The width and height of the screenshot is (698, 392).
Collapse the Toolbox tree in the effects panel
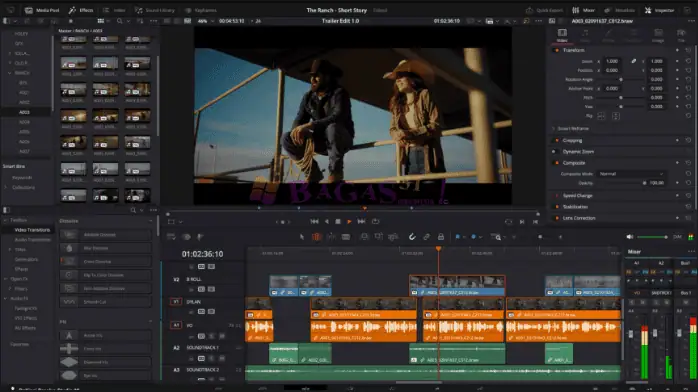pyautogui.click(x=5, y=220)
